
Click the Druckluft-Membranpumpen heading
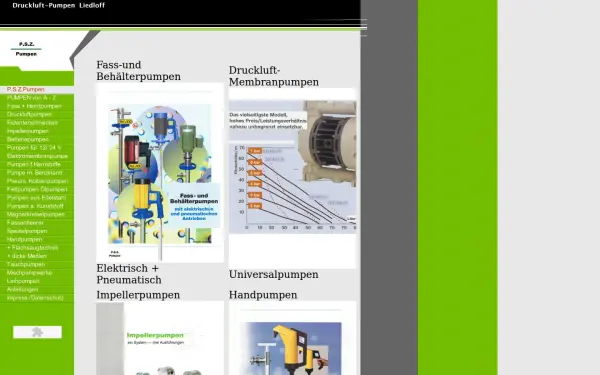[x=274, y=76]
